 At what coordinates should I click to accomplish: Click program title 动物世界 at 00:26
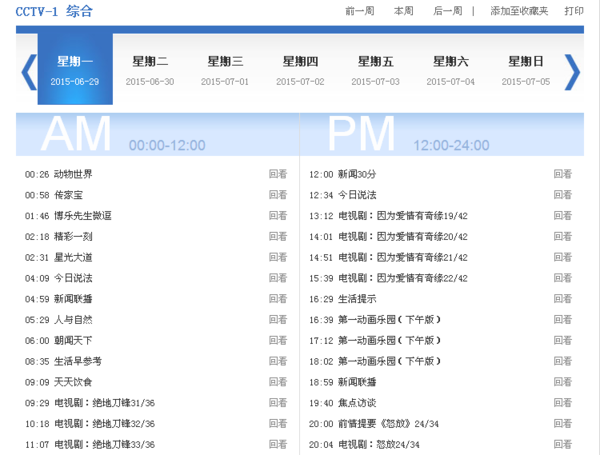point(73,174)
